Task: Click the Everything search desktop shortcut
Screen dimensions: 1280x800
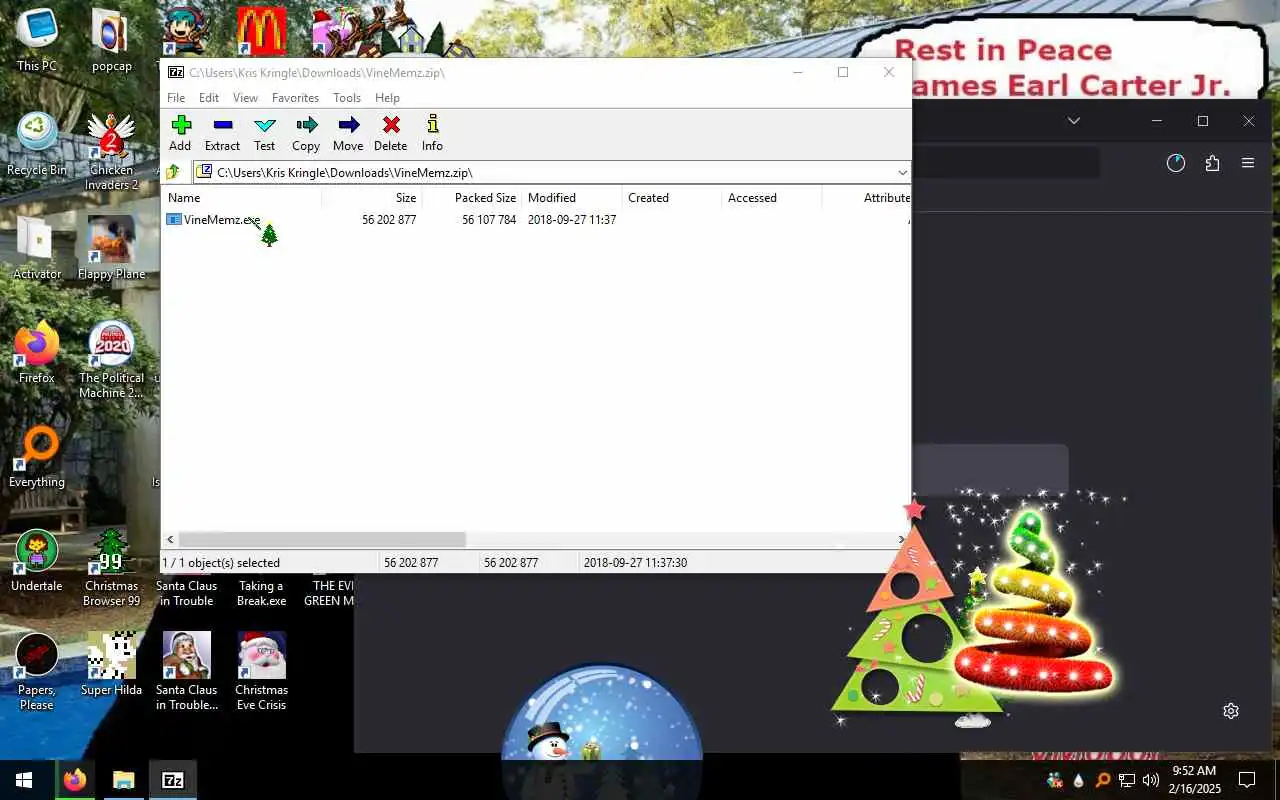Action: point(37,457)
